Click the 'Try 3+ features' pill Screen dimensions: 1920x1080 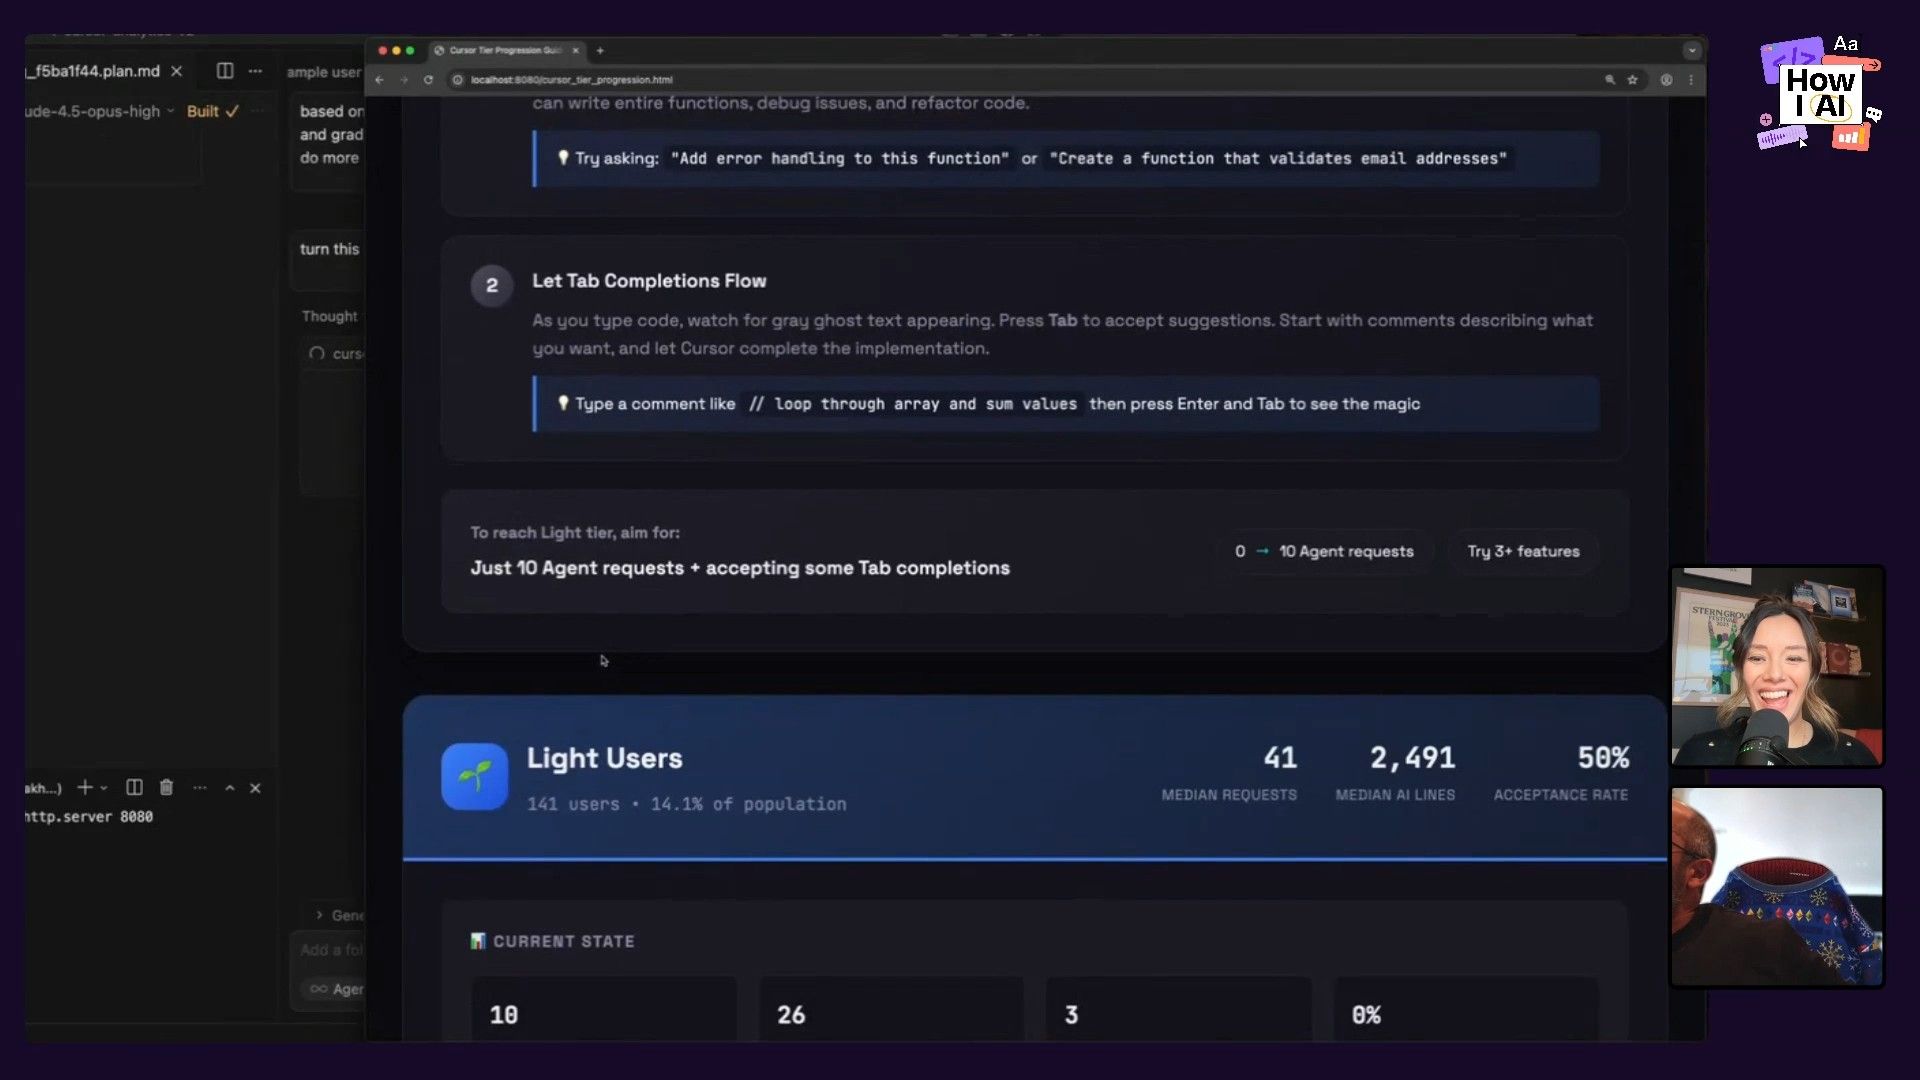coord(1523,551)
